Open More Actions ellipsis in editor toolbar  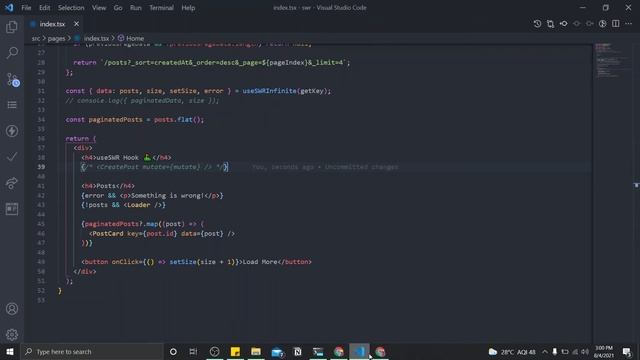pyautogui.click(x=629, y=24)
